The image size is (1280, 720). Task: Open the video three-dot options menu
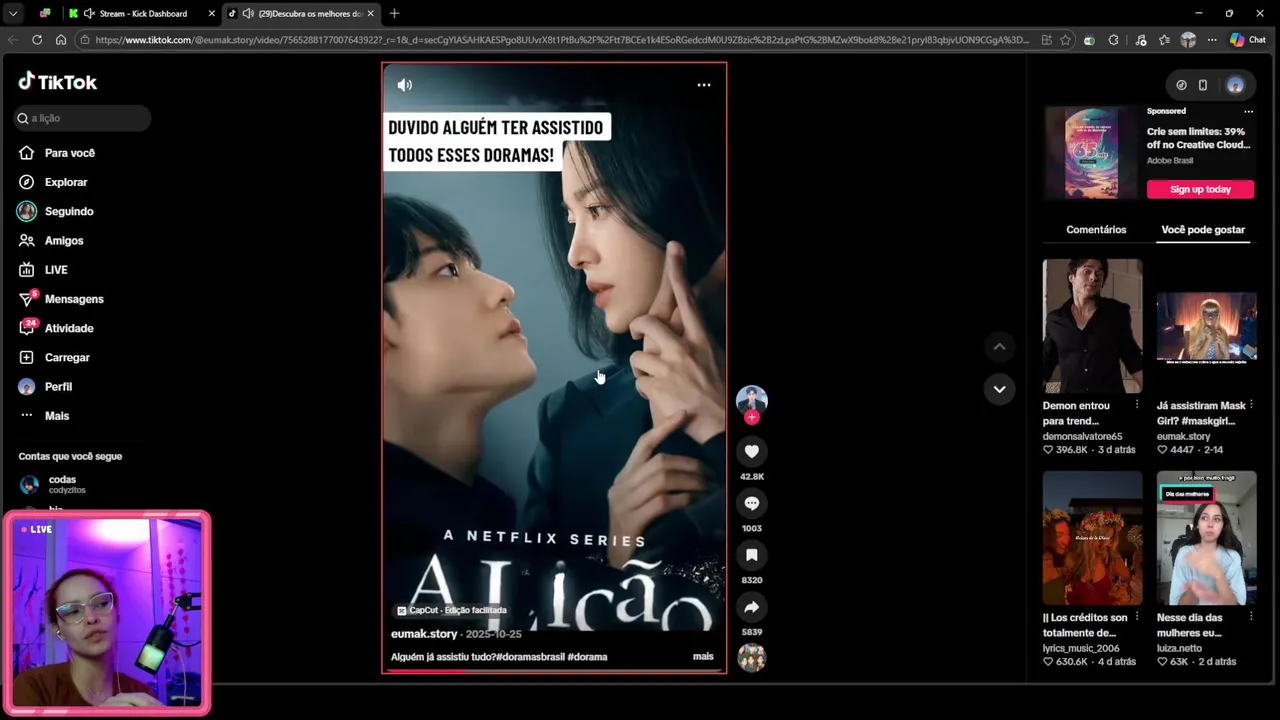coord(704,85)
